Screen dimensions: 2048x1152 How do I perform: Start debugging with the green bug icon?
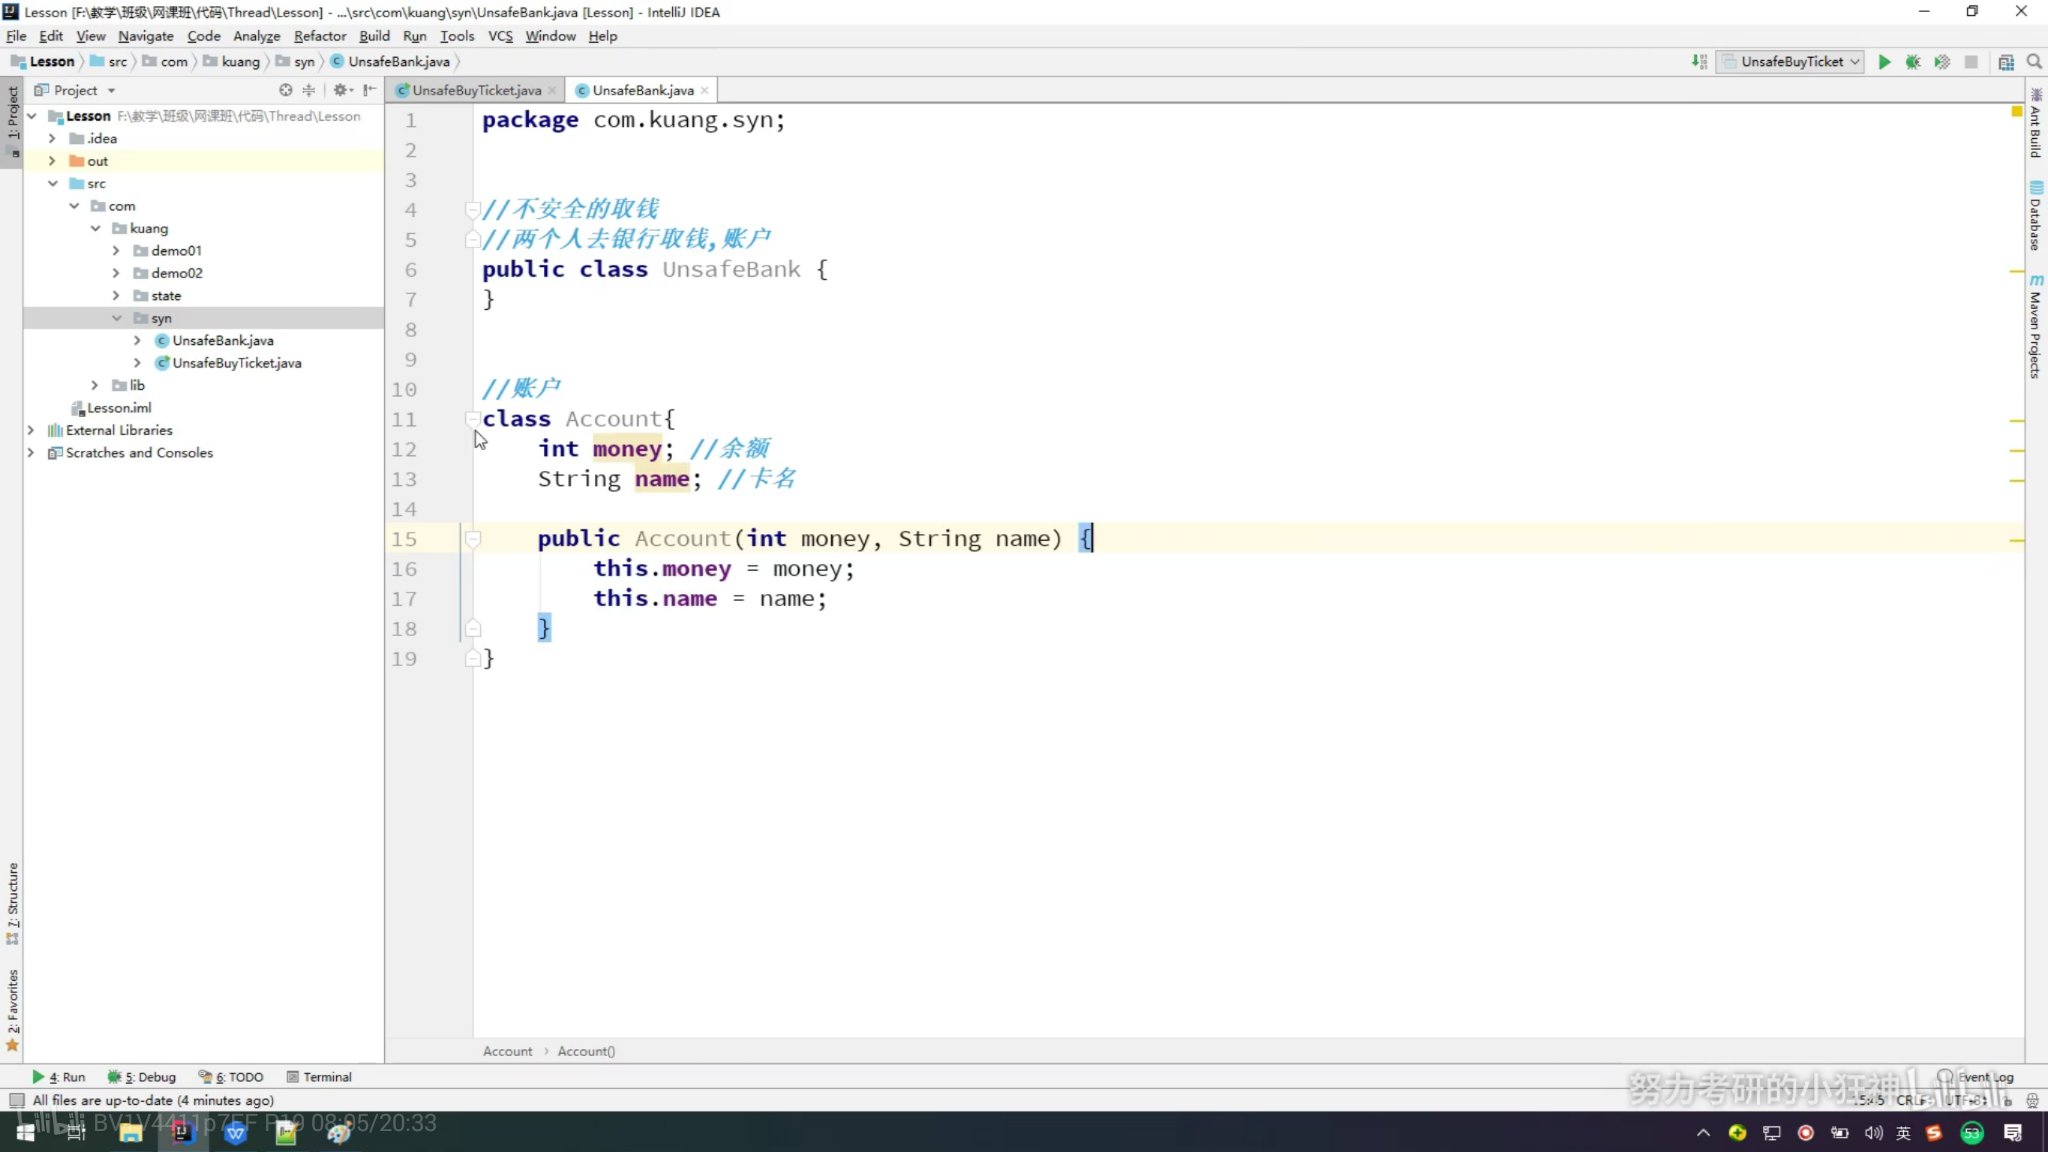pos(1913,62)
